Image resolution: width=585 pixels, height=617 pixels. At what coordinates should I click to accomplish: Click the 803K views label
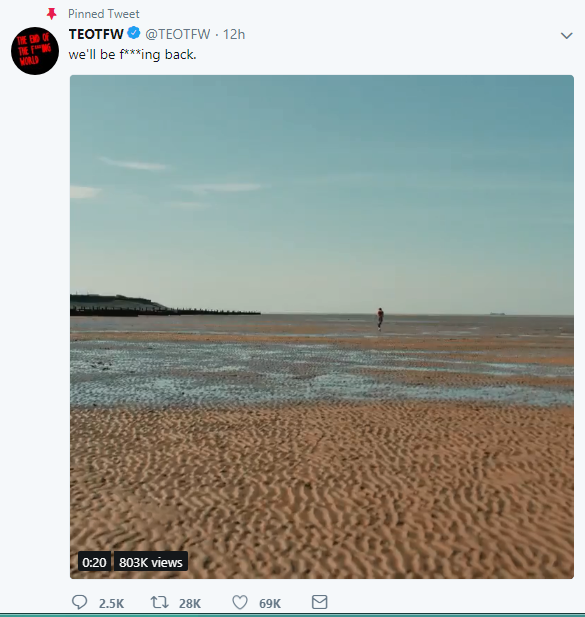151,562
